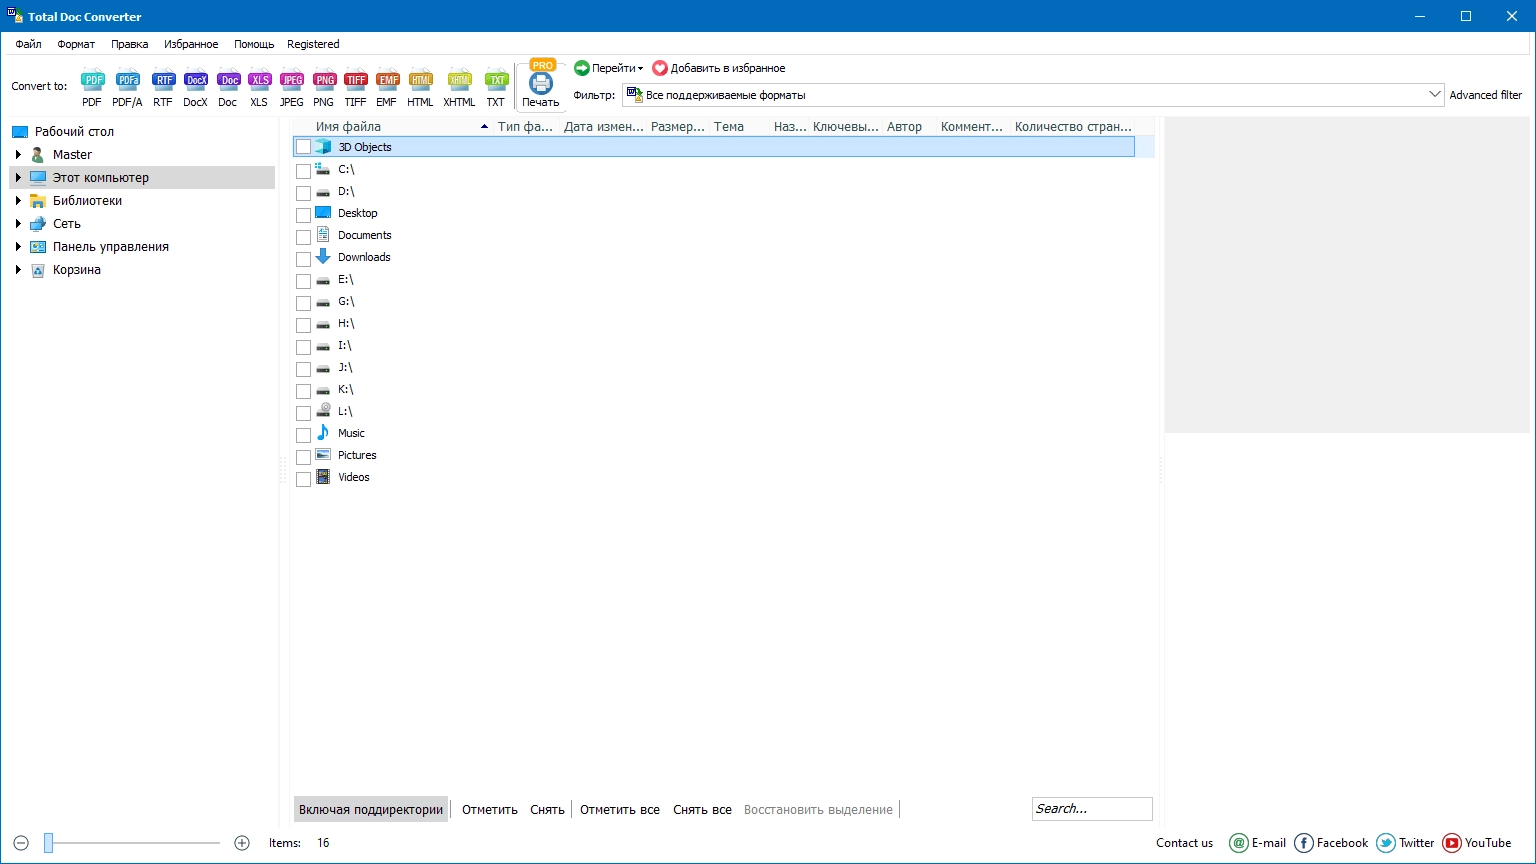
Task: Choose TXT plain text output
Action: pos(496,88)
